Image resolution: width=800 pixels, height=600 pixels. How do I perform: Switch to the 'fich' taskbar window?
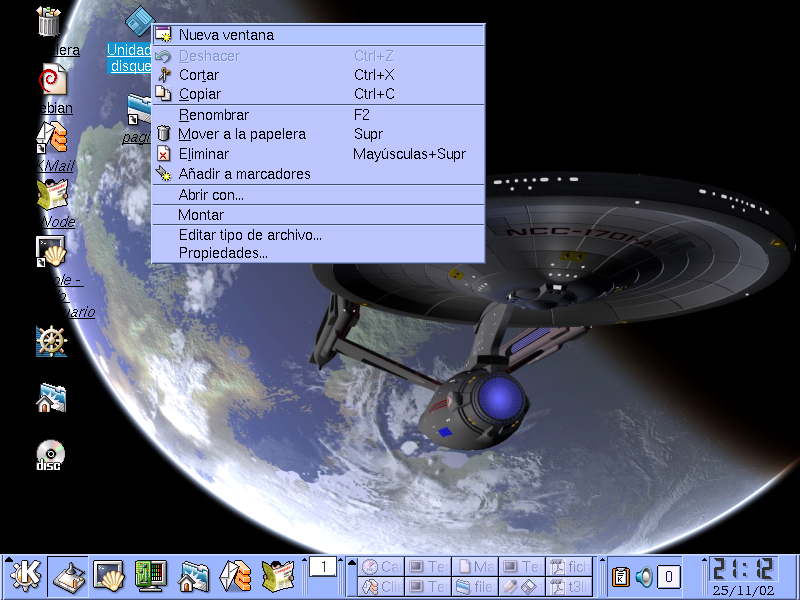[569, 566]
